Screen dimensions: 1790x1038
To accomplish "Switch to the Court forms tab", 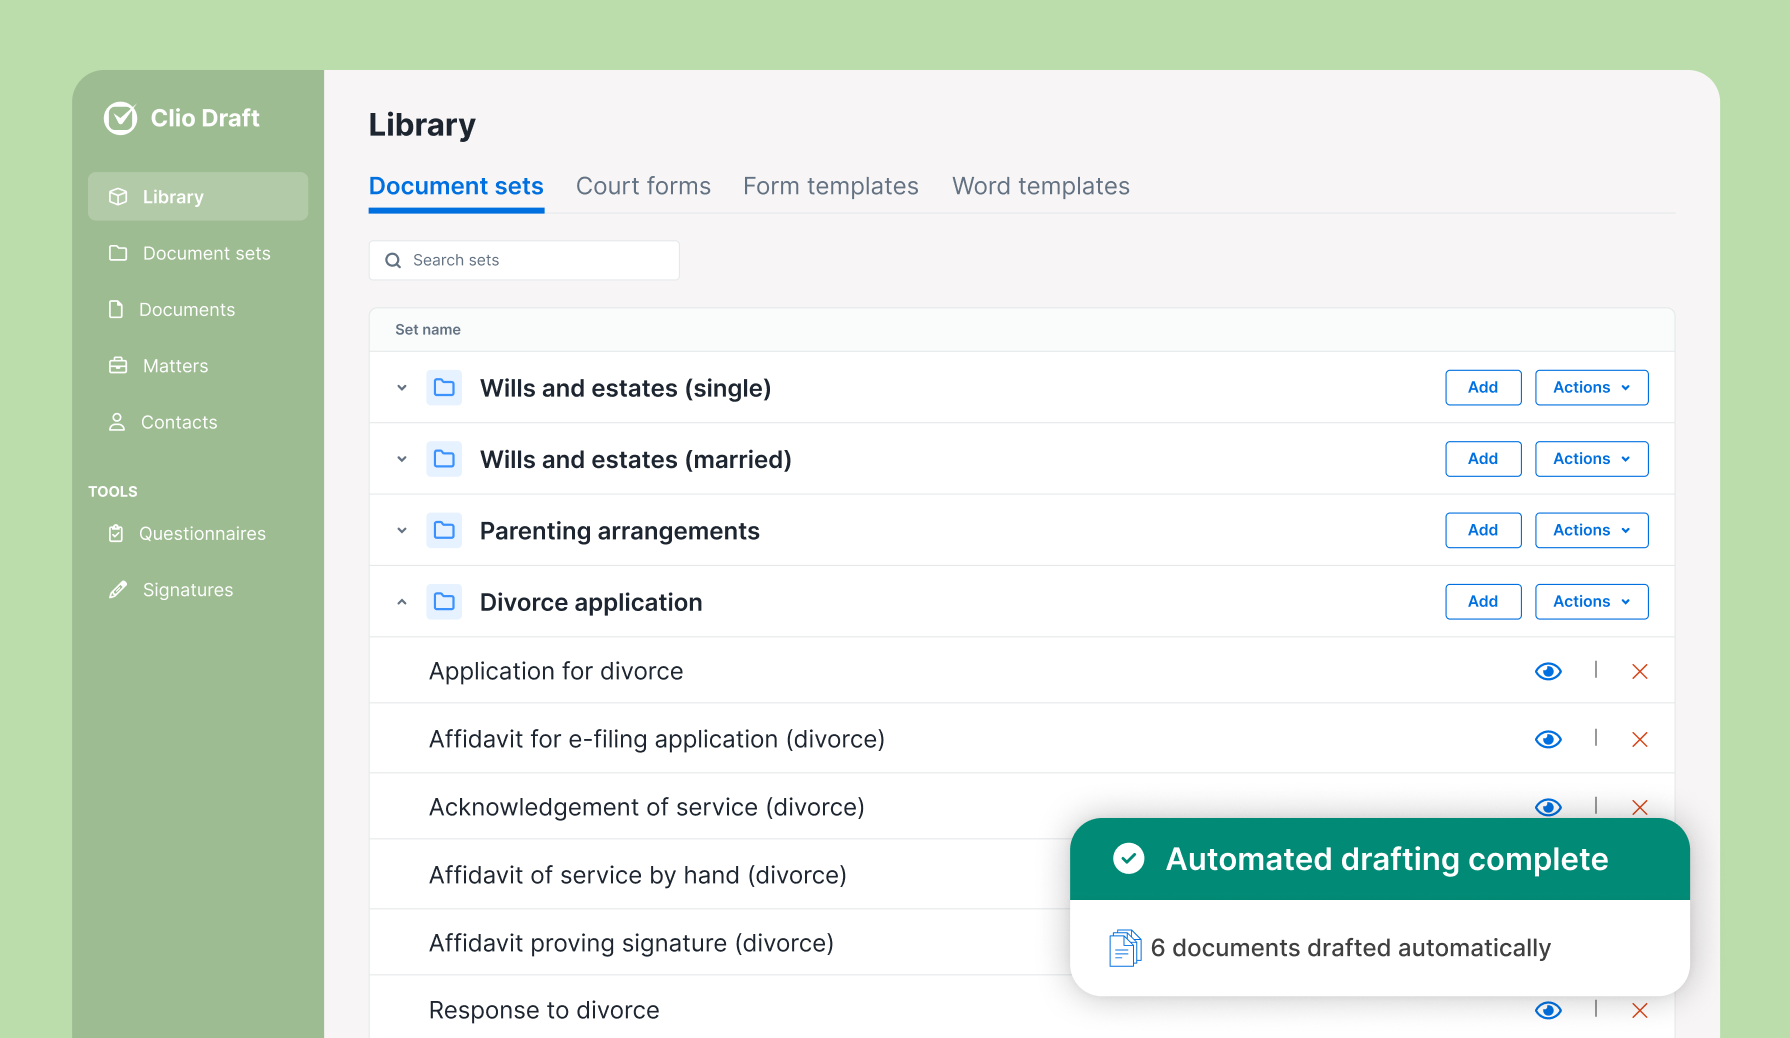I will point(643,186).
